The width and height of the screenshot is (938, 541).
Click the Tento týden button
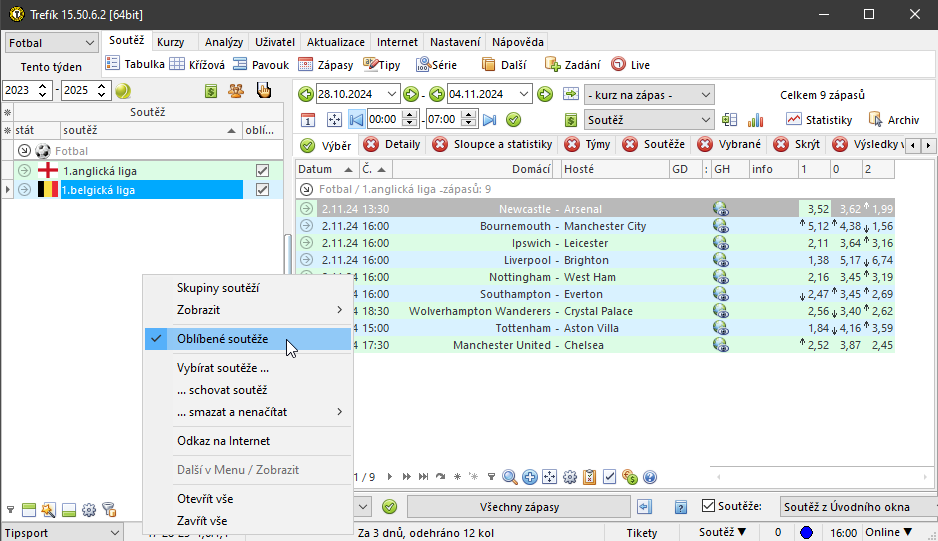(x=51, y=67)
